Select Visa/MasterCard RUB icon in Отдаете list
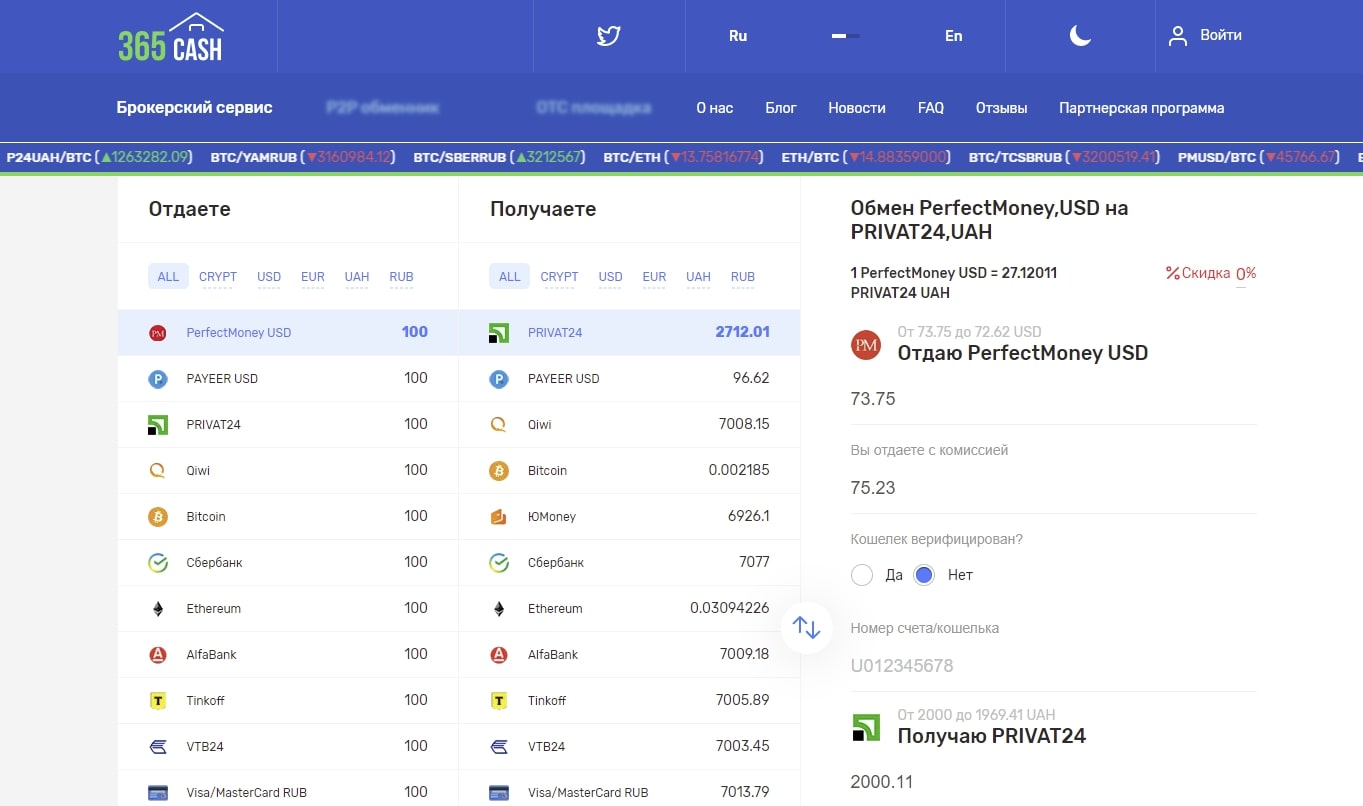 (x=157, y=793)
